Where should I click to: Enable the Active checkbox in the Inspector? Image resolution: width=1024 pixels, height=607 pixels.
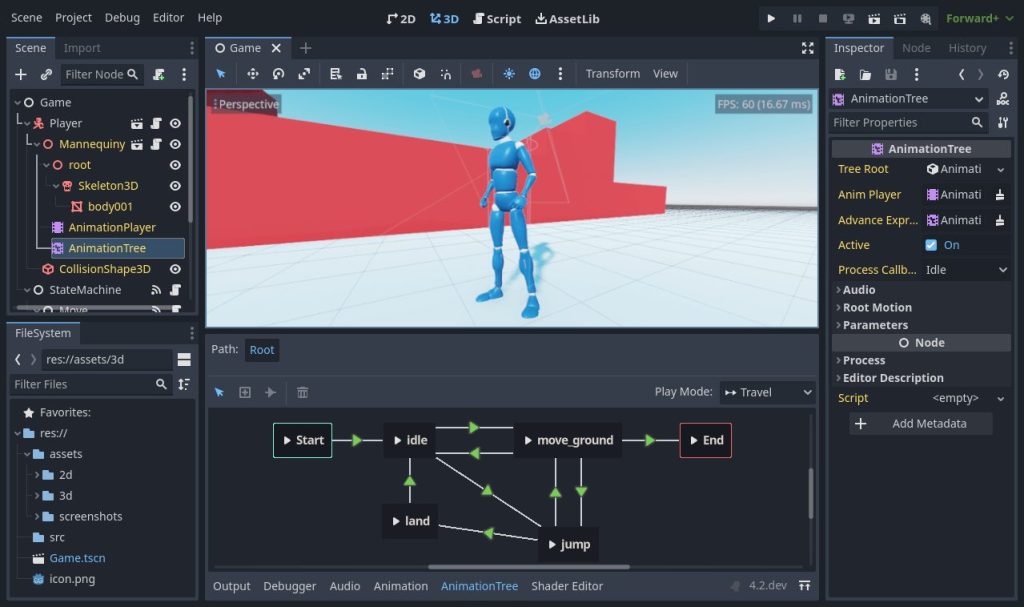(934, 244)
